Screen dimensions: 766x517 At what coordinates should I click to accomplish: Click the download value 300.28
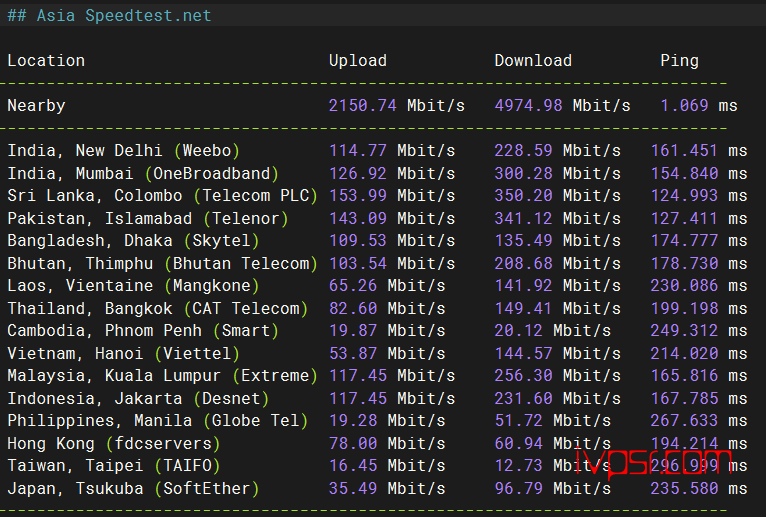click(523, 173)
